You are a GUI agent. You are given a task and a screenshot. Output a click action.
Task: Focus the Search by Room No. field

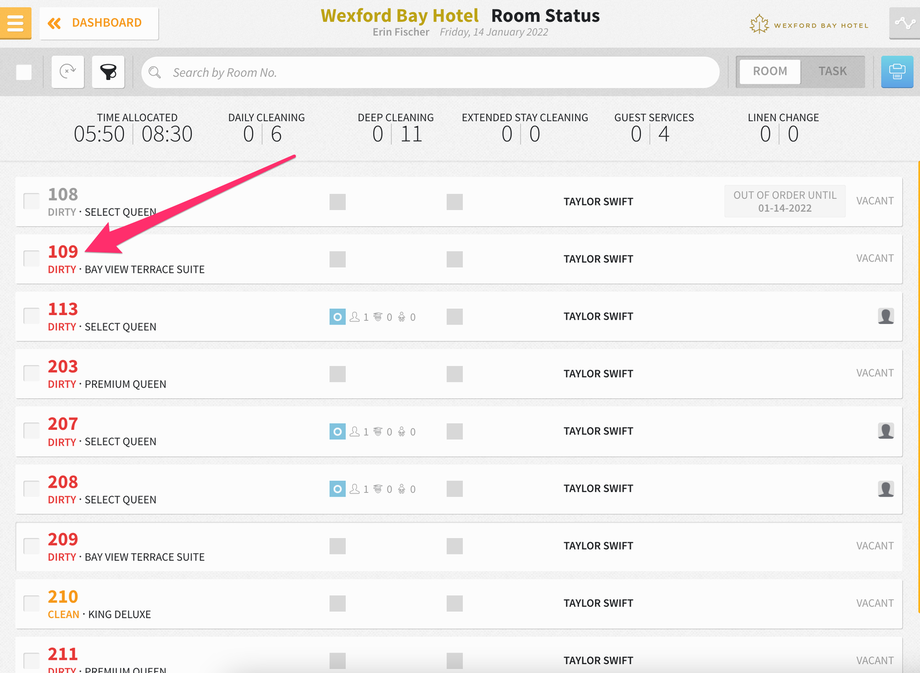point(431,72)
